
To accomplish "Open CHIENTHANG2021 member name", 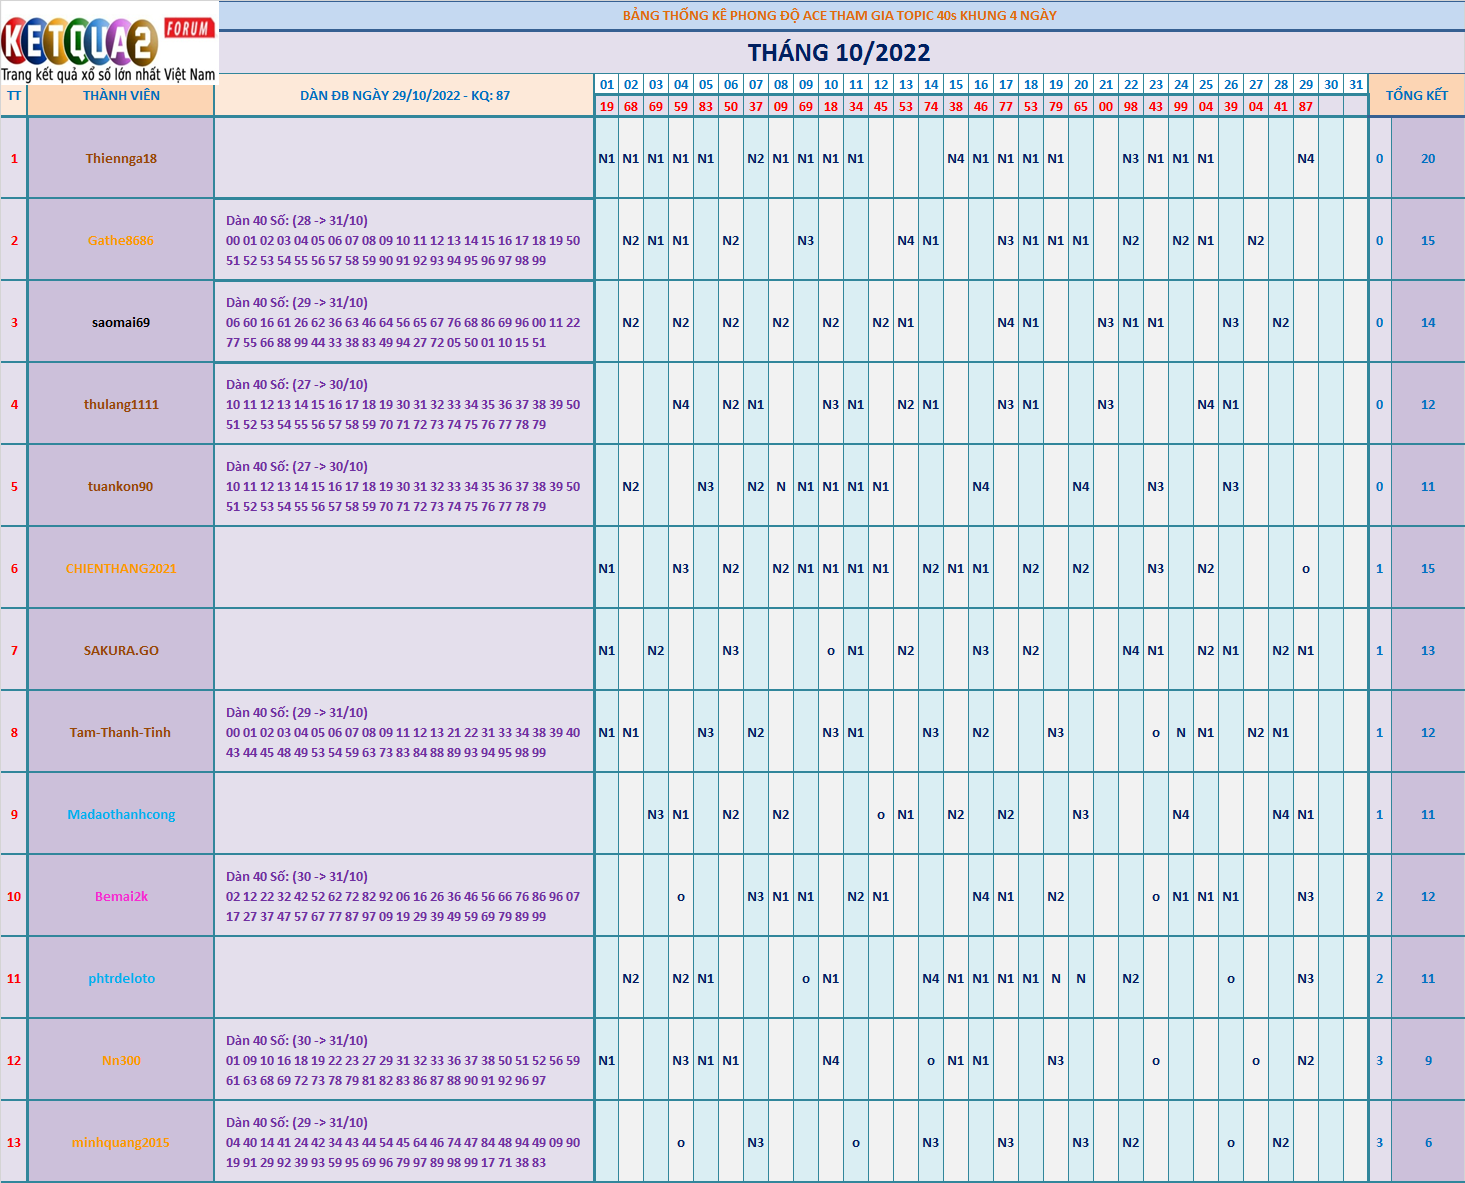I will [x=121, y=568].
